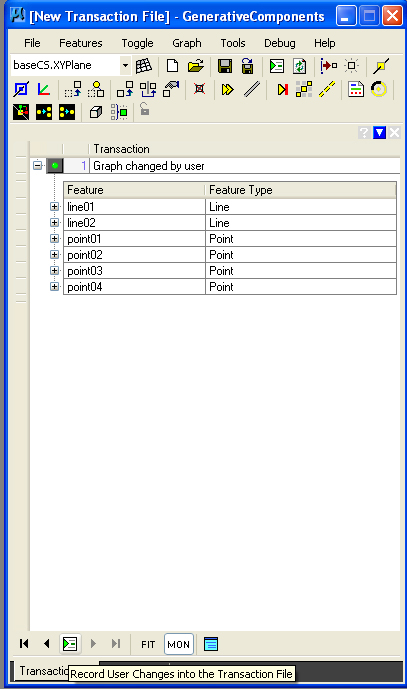Expand the line01 feature row
This screenshot has height=689, width=407.
54,207
